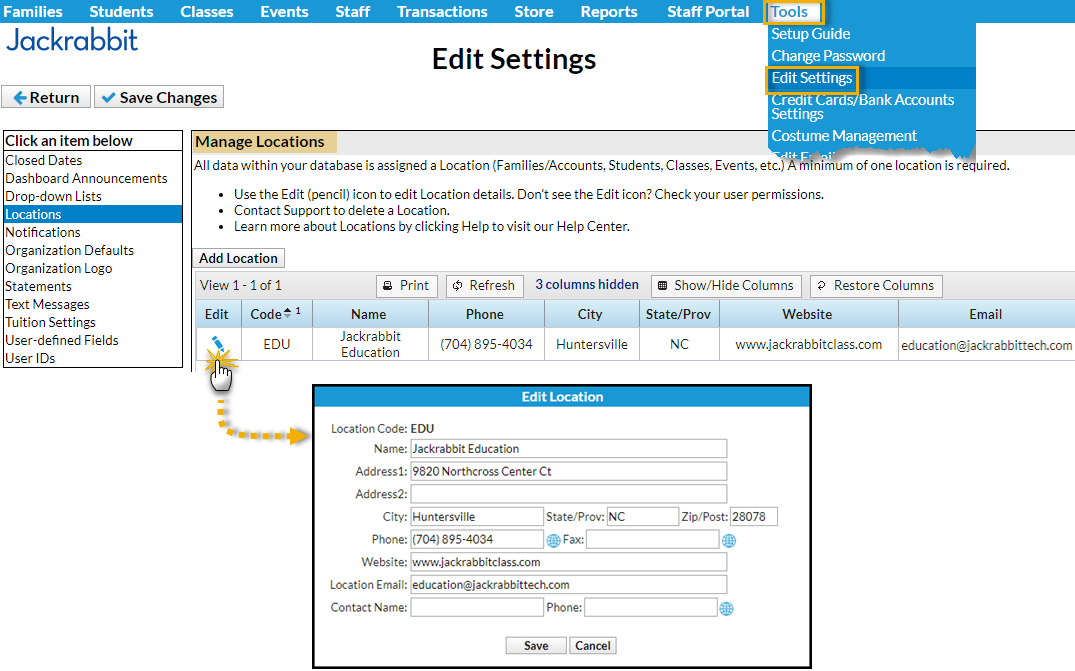1075x671 pixels.
Task: Click the Address1 input field
Action: tap(568, 472)
